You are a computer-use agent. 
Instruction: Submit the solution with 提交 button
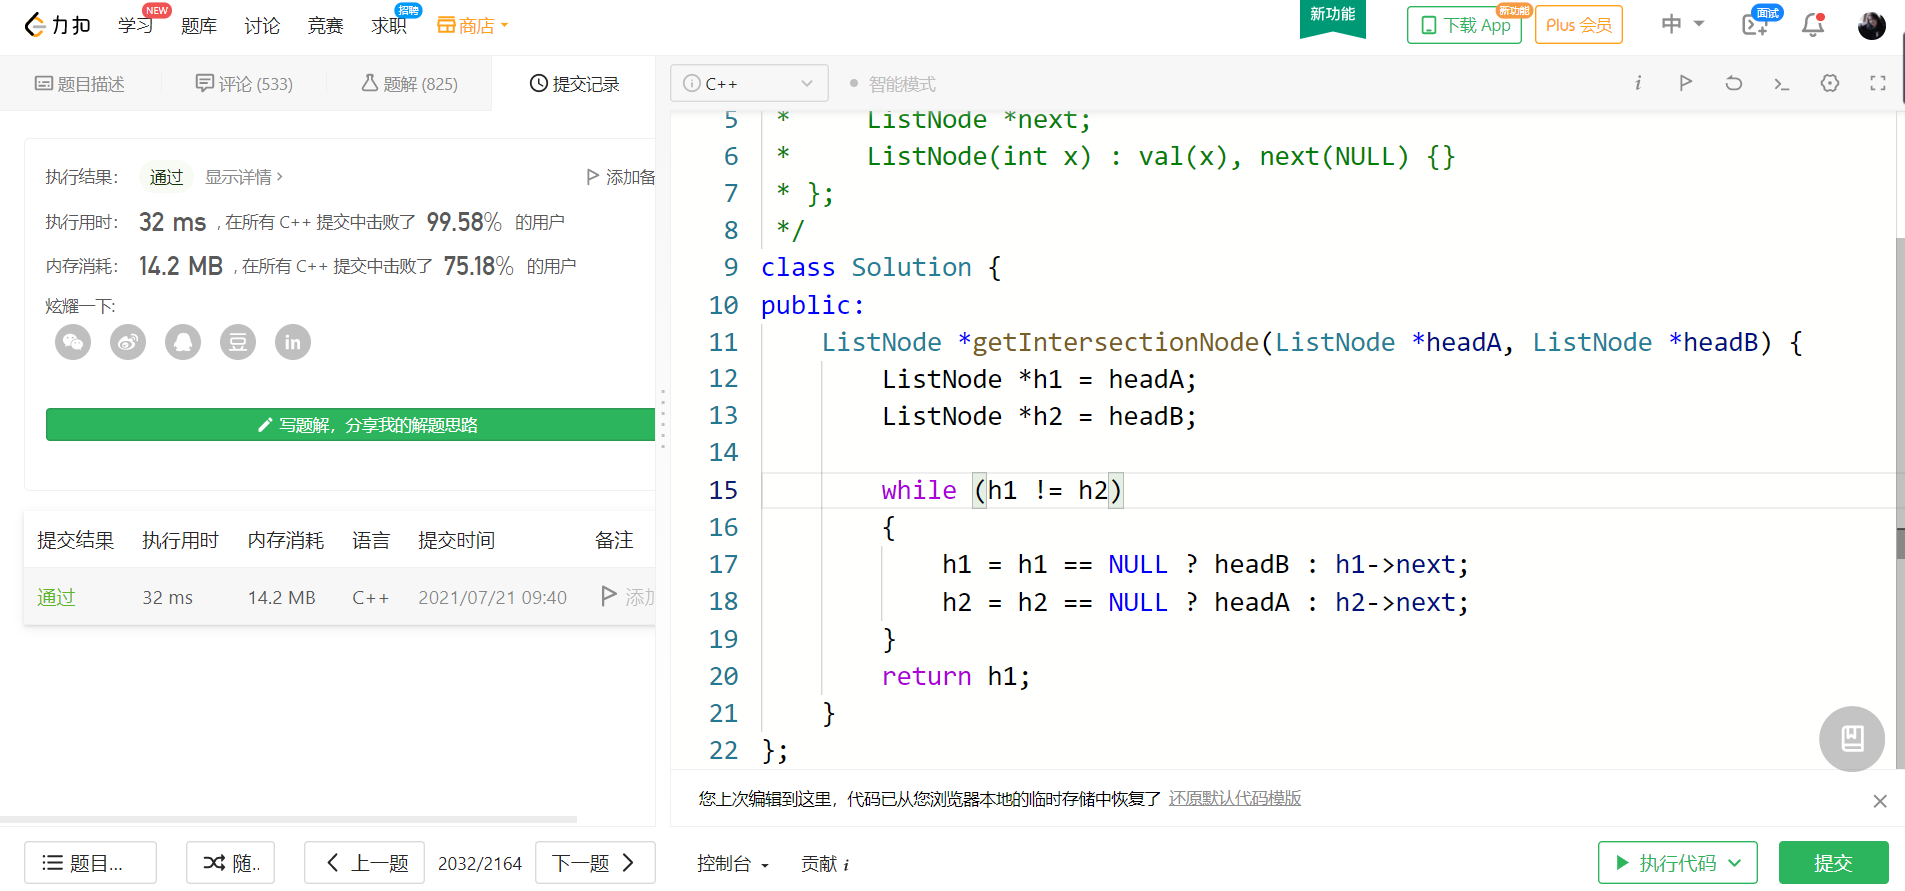pos(1833,862)
